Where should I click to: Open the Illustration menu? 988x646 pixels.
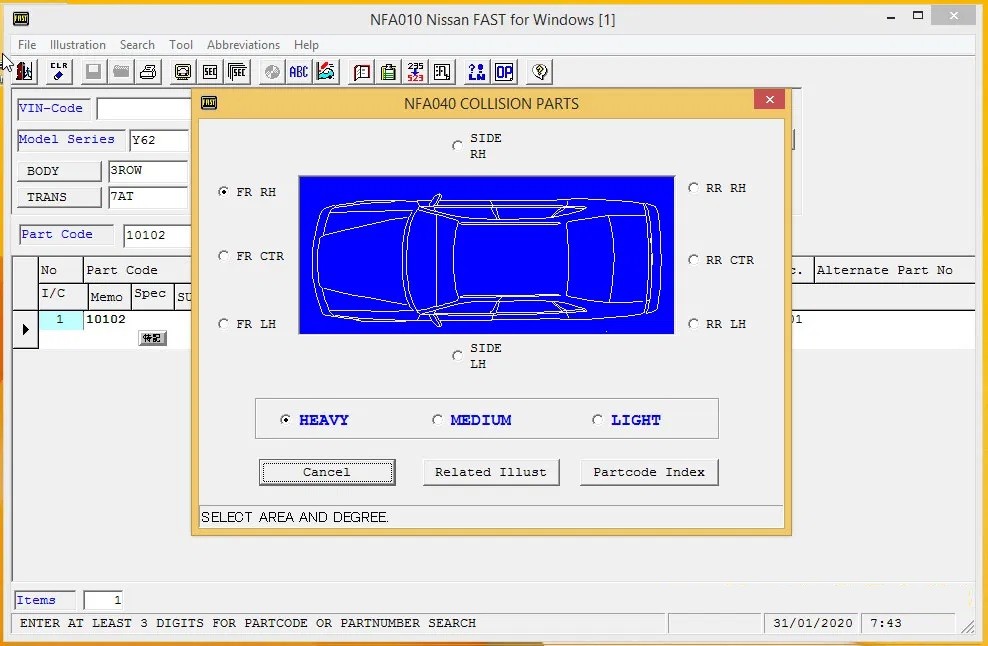[x=77, y=45]
